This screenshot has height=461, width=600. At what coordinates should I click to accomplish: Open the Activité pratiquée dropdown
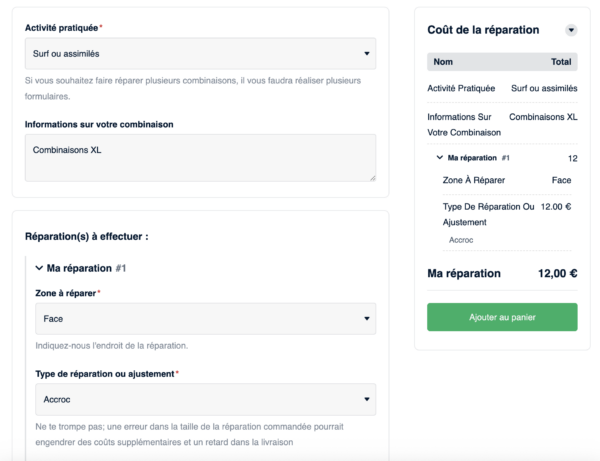pyautogui.click(x=200, y=53)
